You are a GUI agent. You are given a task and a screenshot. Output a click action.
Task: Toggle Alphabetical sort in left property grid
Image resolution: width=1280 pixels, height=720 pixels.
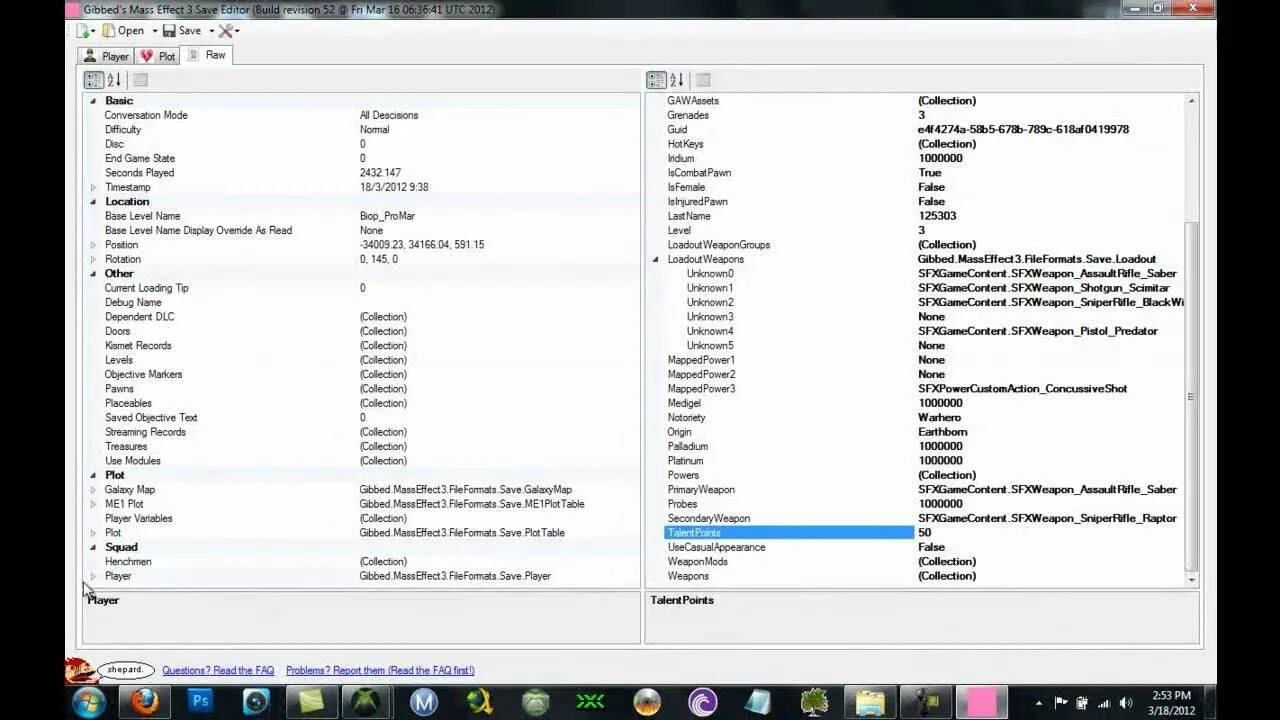[x=114, y=80]
